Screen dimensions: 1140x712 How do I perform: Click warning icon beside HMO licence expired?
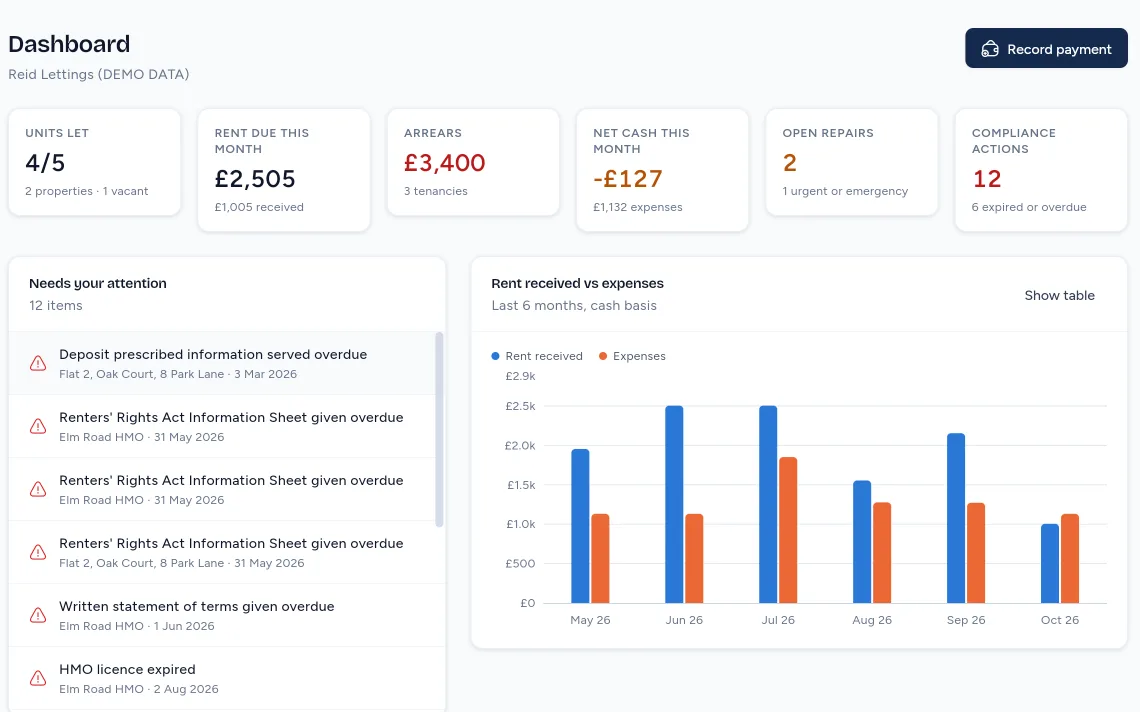pos(38,678)
